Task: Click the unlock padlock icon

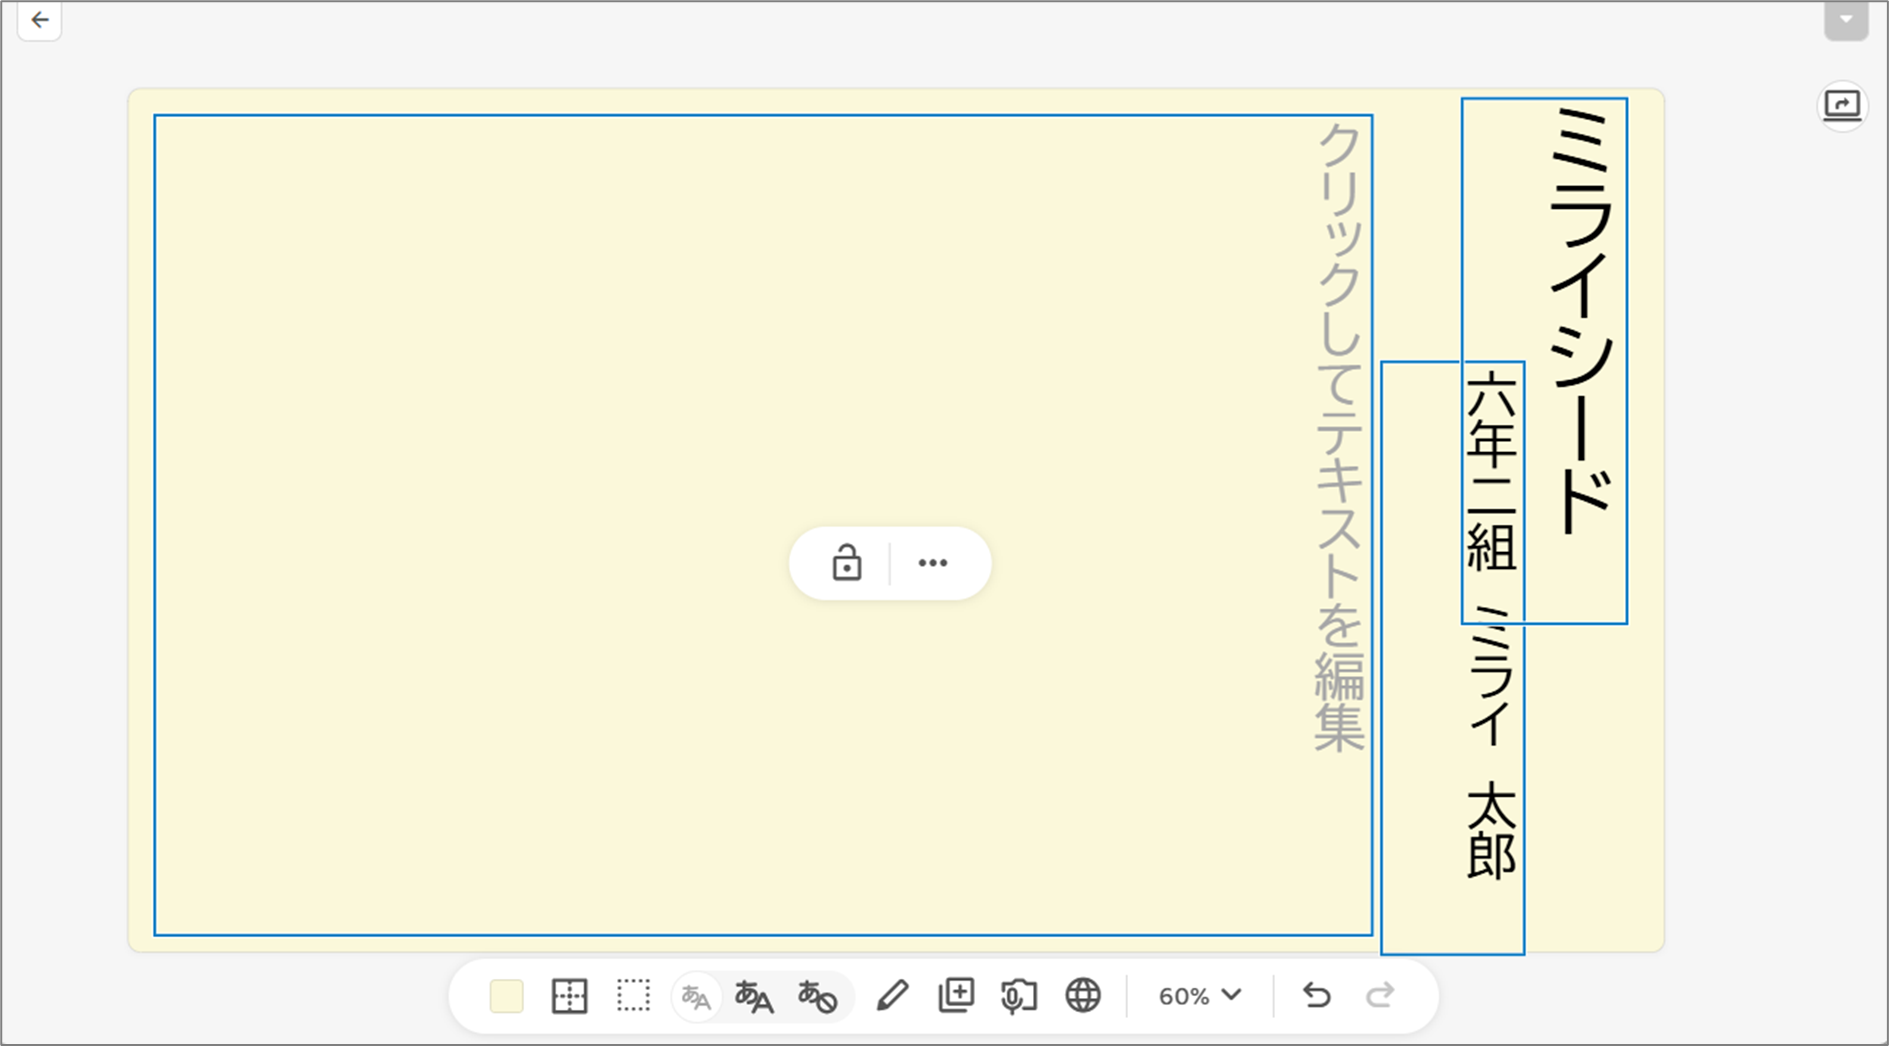Action: [846, 563]
